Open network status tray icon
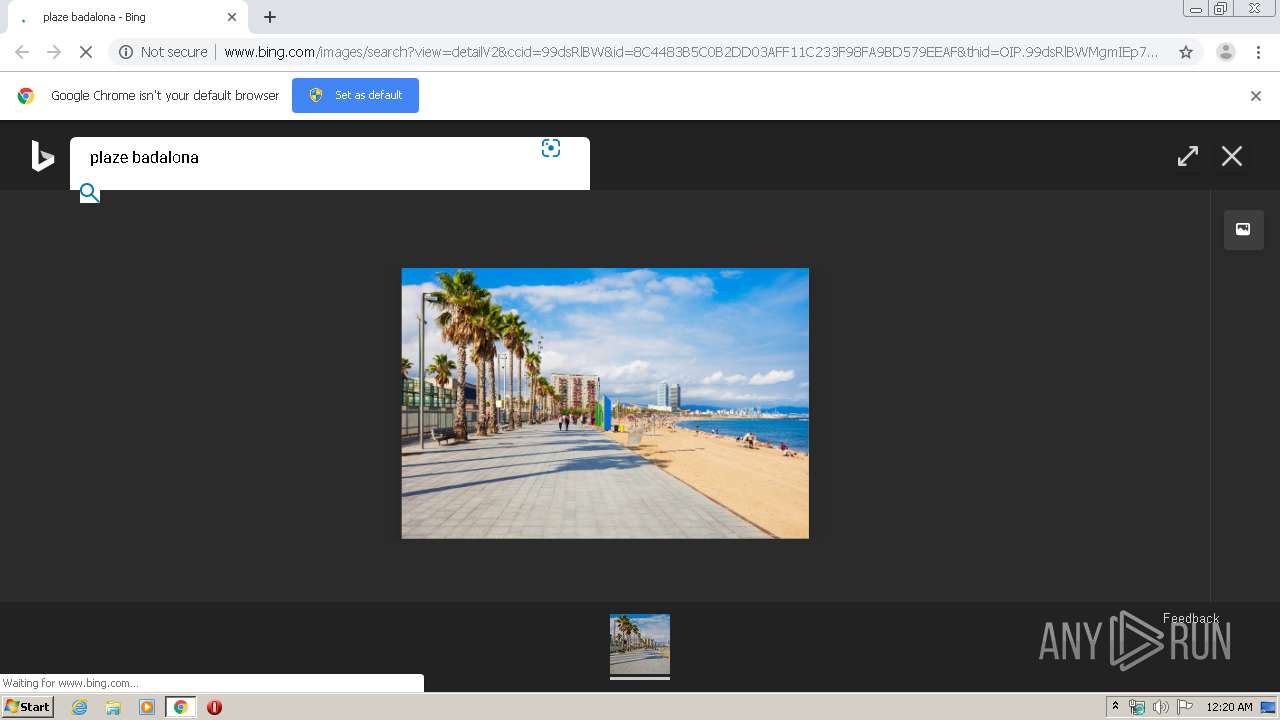Viewport: 1280px width, 720px height. pyautogui.click(x=1137, y=707)
